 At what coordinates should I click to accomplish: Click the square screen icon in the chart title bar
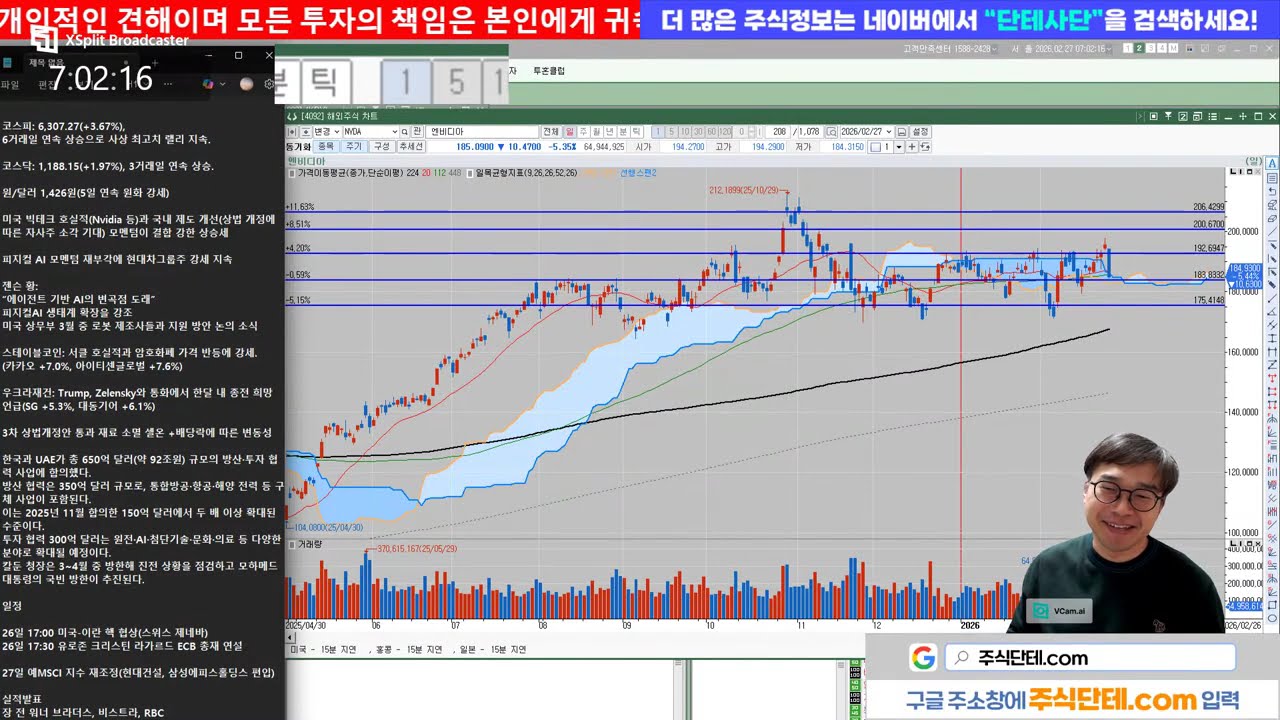click(x=1154, y=116)
